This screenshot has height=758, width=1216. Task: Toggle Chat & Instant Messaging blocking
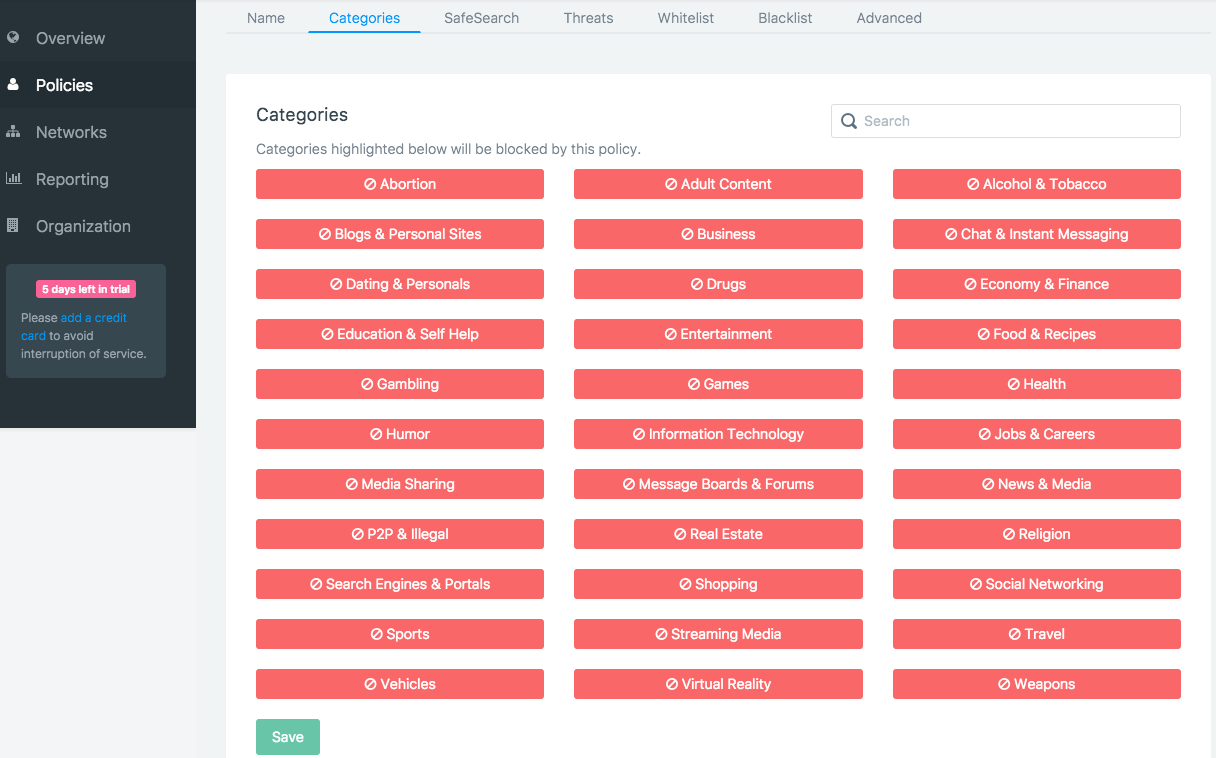[x=1037, y=234]
